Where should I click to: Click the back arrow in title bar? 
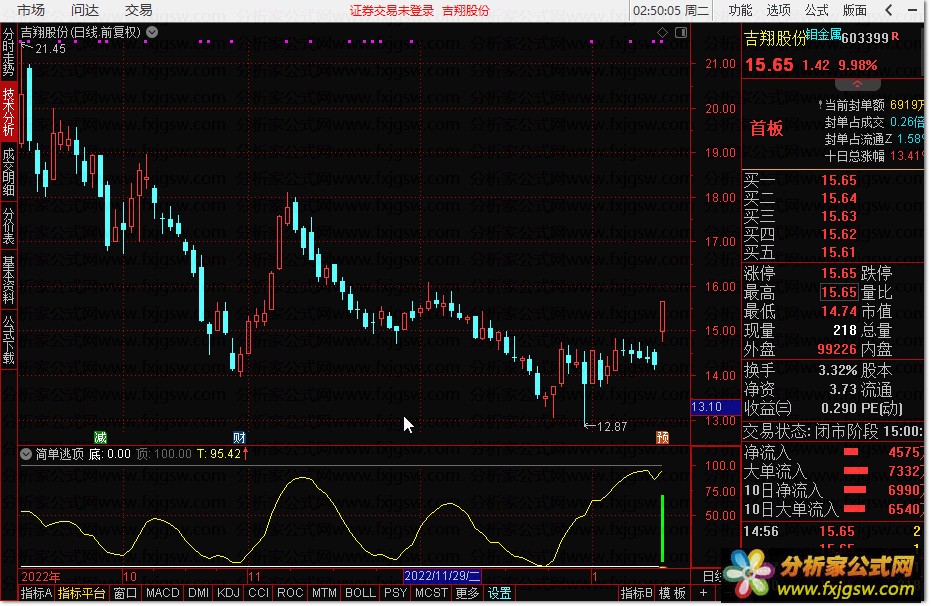coord(888,10)
